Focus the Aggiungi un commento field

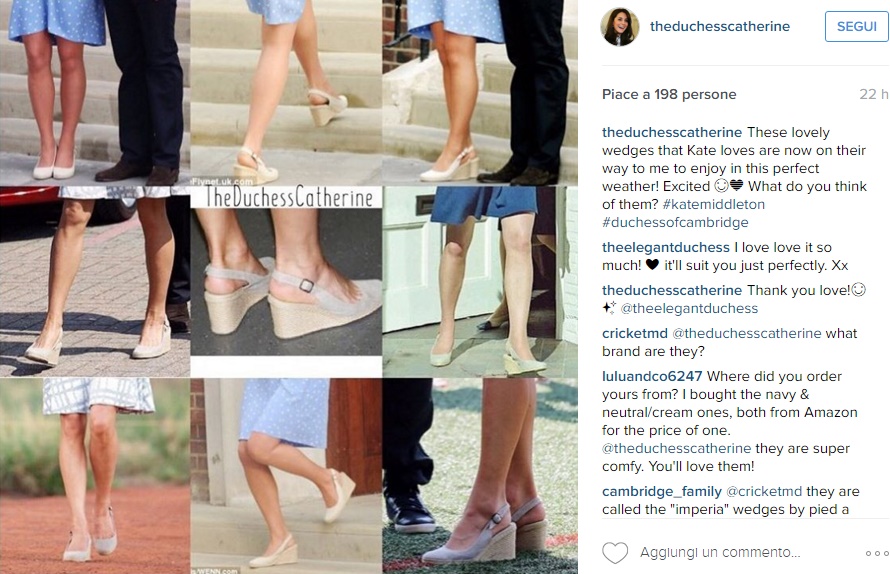720,552
